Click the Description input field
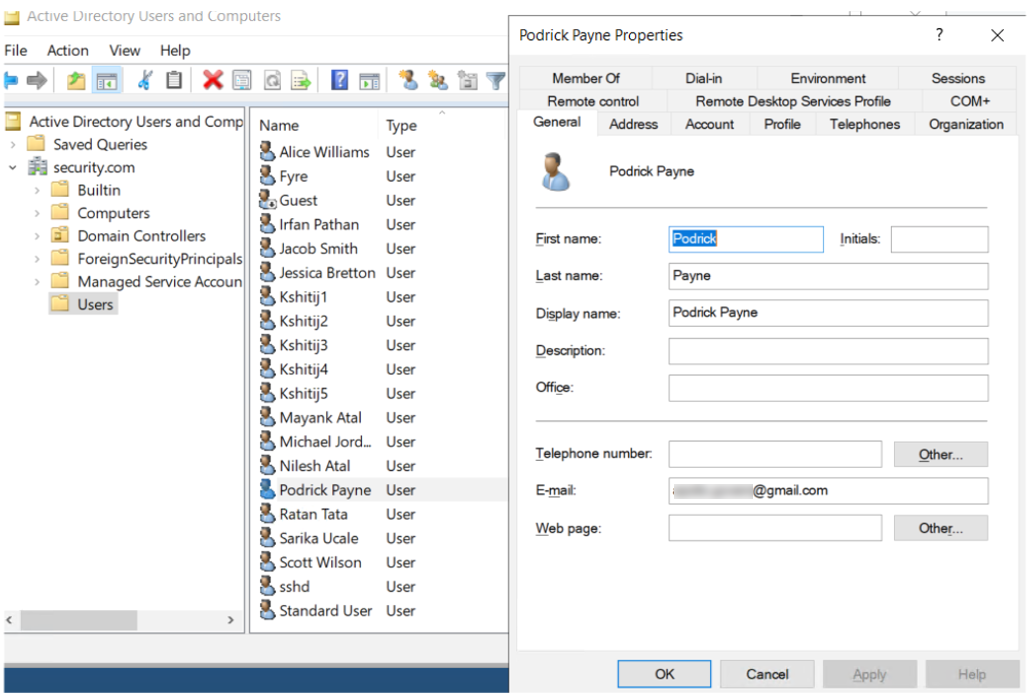 tap(828, 351)
